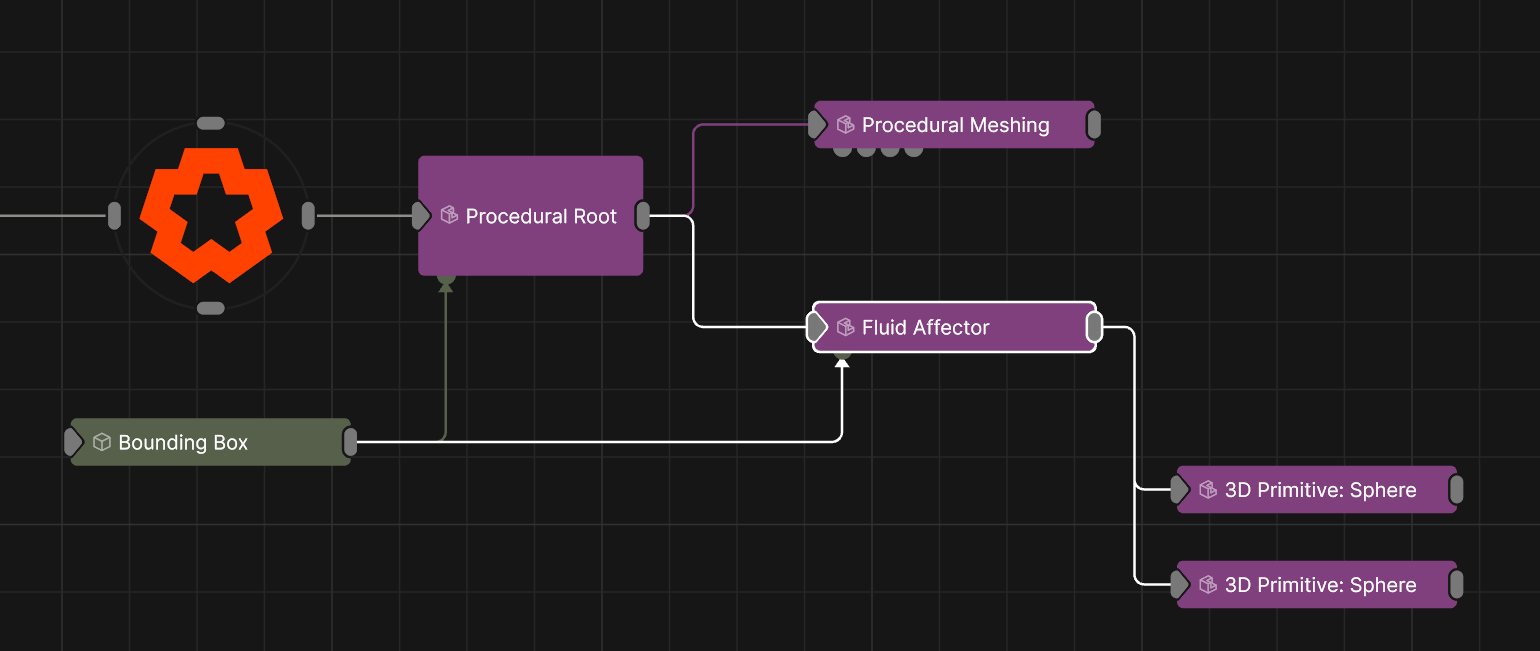Click the output port of Procedural Meshing
The width and height of the screenshot is (1540, 651).
click(x=1094, y=125)
